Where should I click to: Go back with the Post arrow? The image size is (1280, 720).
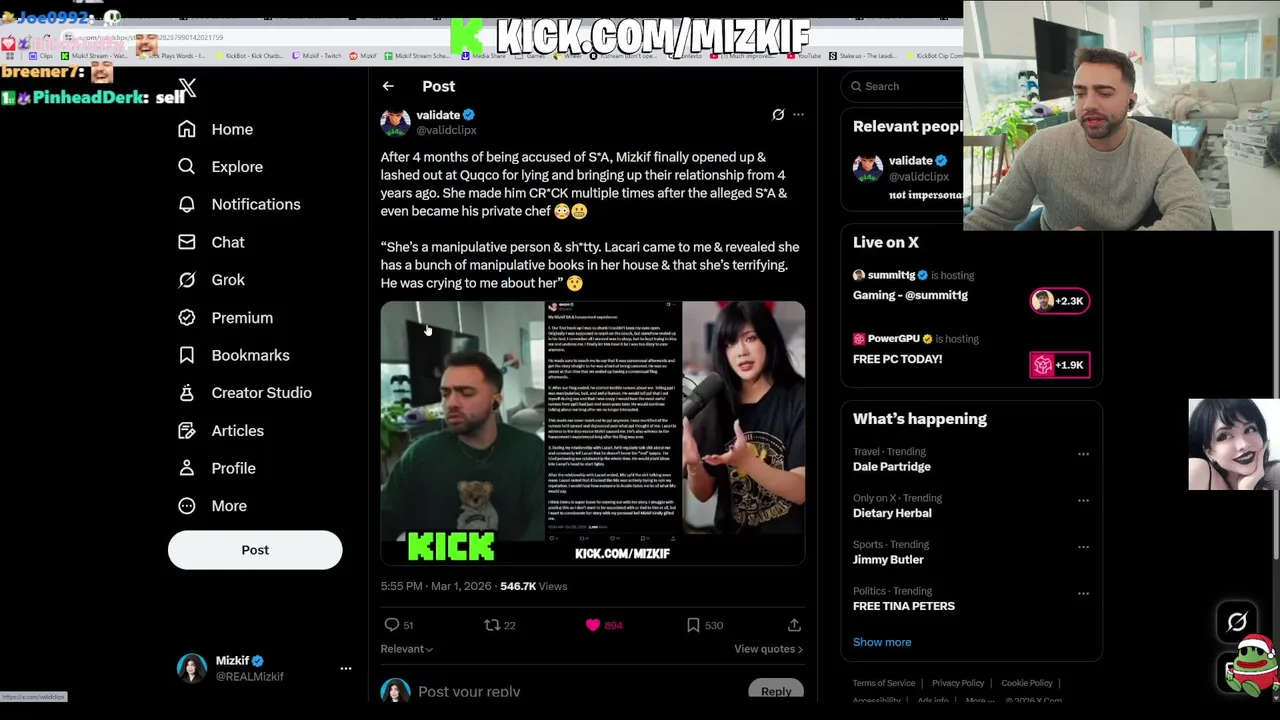tap(388, 87)
